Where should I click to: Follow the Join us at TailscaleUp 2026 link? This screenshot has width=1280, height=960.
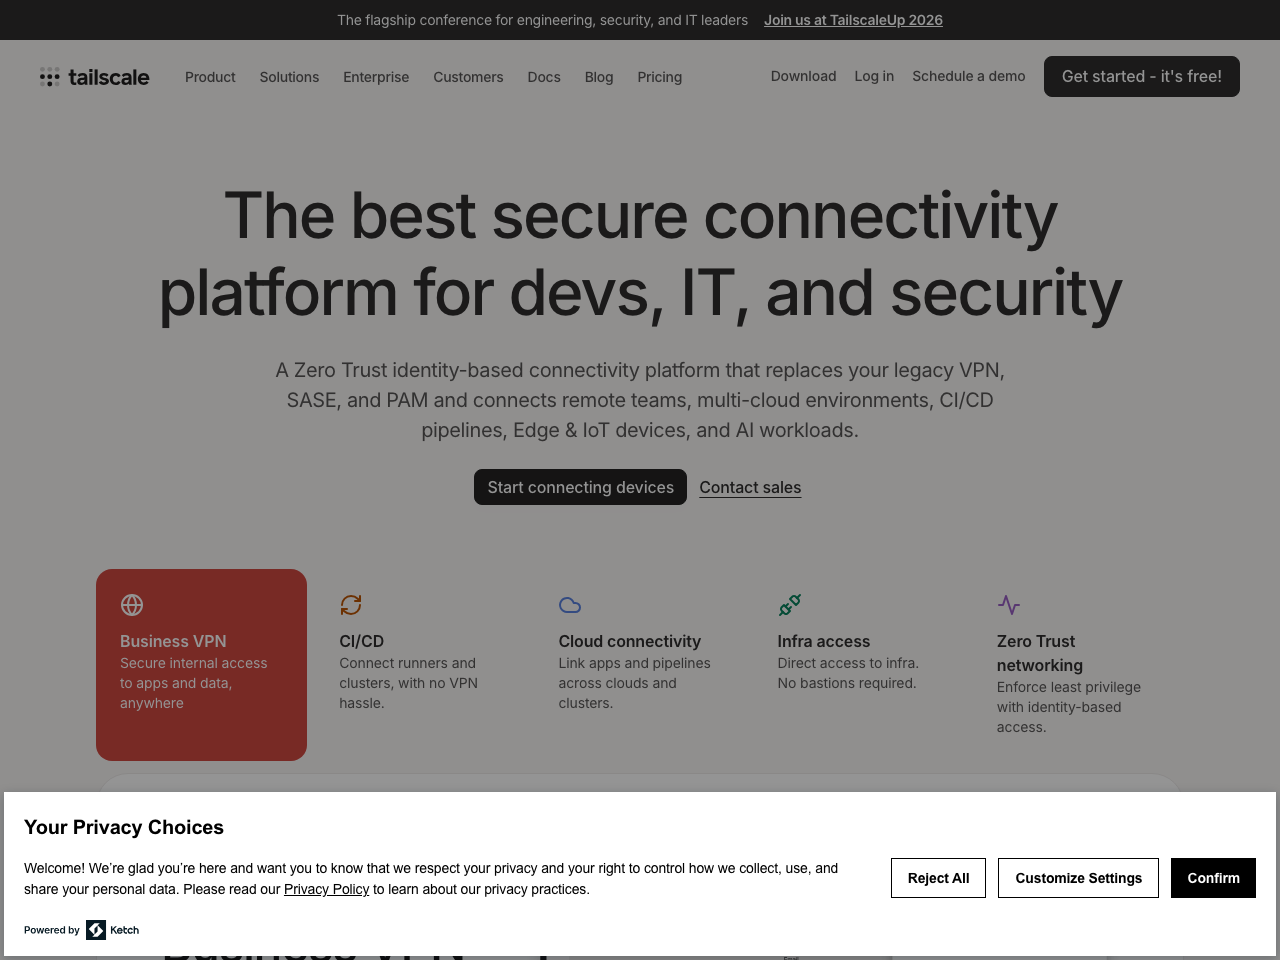point(853,20)
